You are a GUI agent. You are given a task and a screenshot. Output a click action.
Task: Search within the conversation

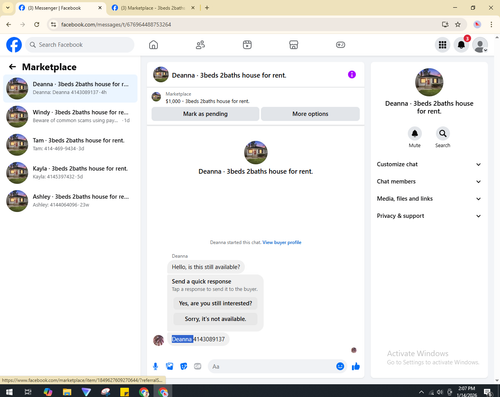coord(443,134)
